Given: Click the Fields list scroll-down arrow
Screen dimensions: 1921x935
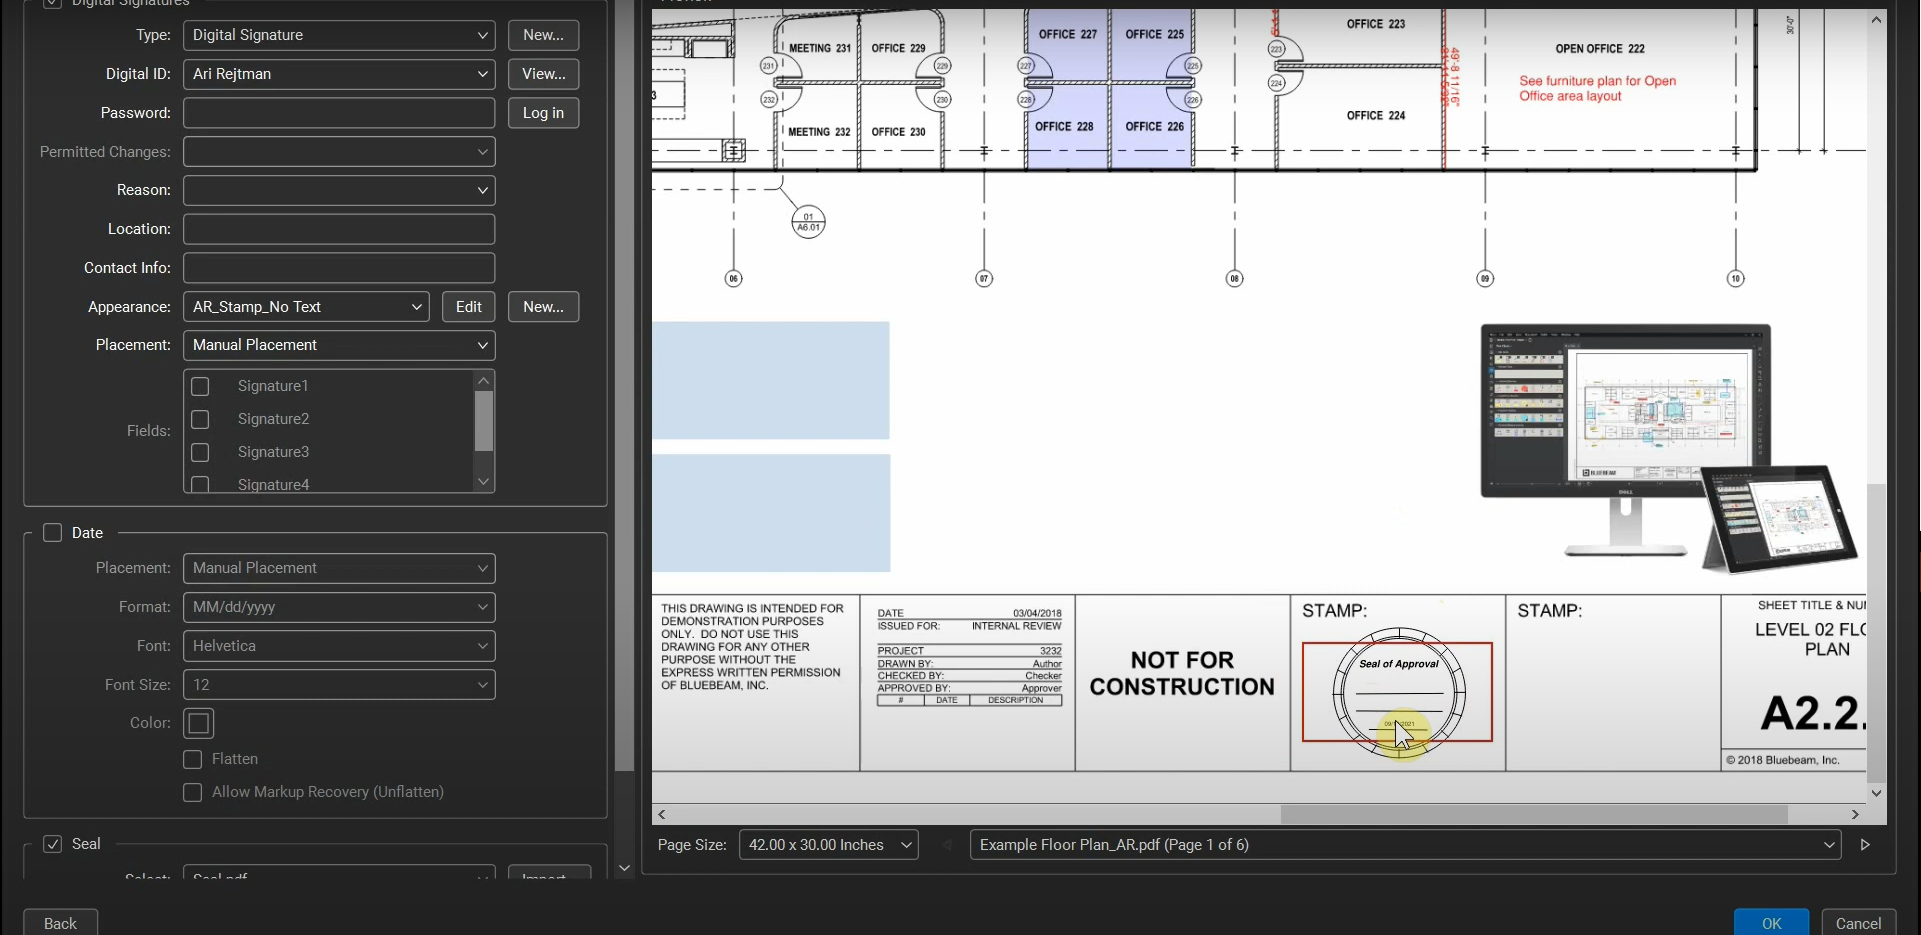Looking at the screenshot, I should (x=484, y=481).
